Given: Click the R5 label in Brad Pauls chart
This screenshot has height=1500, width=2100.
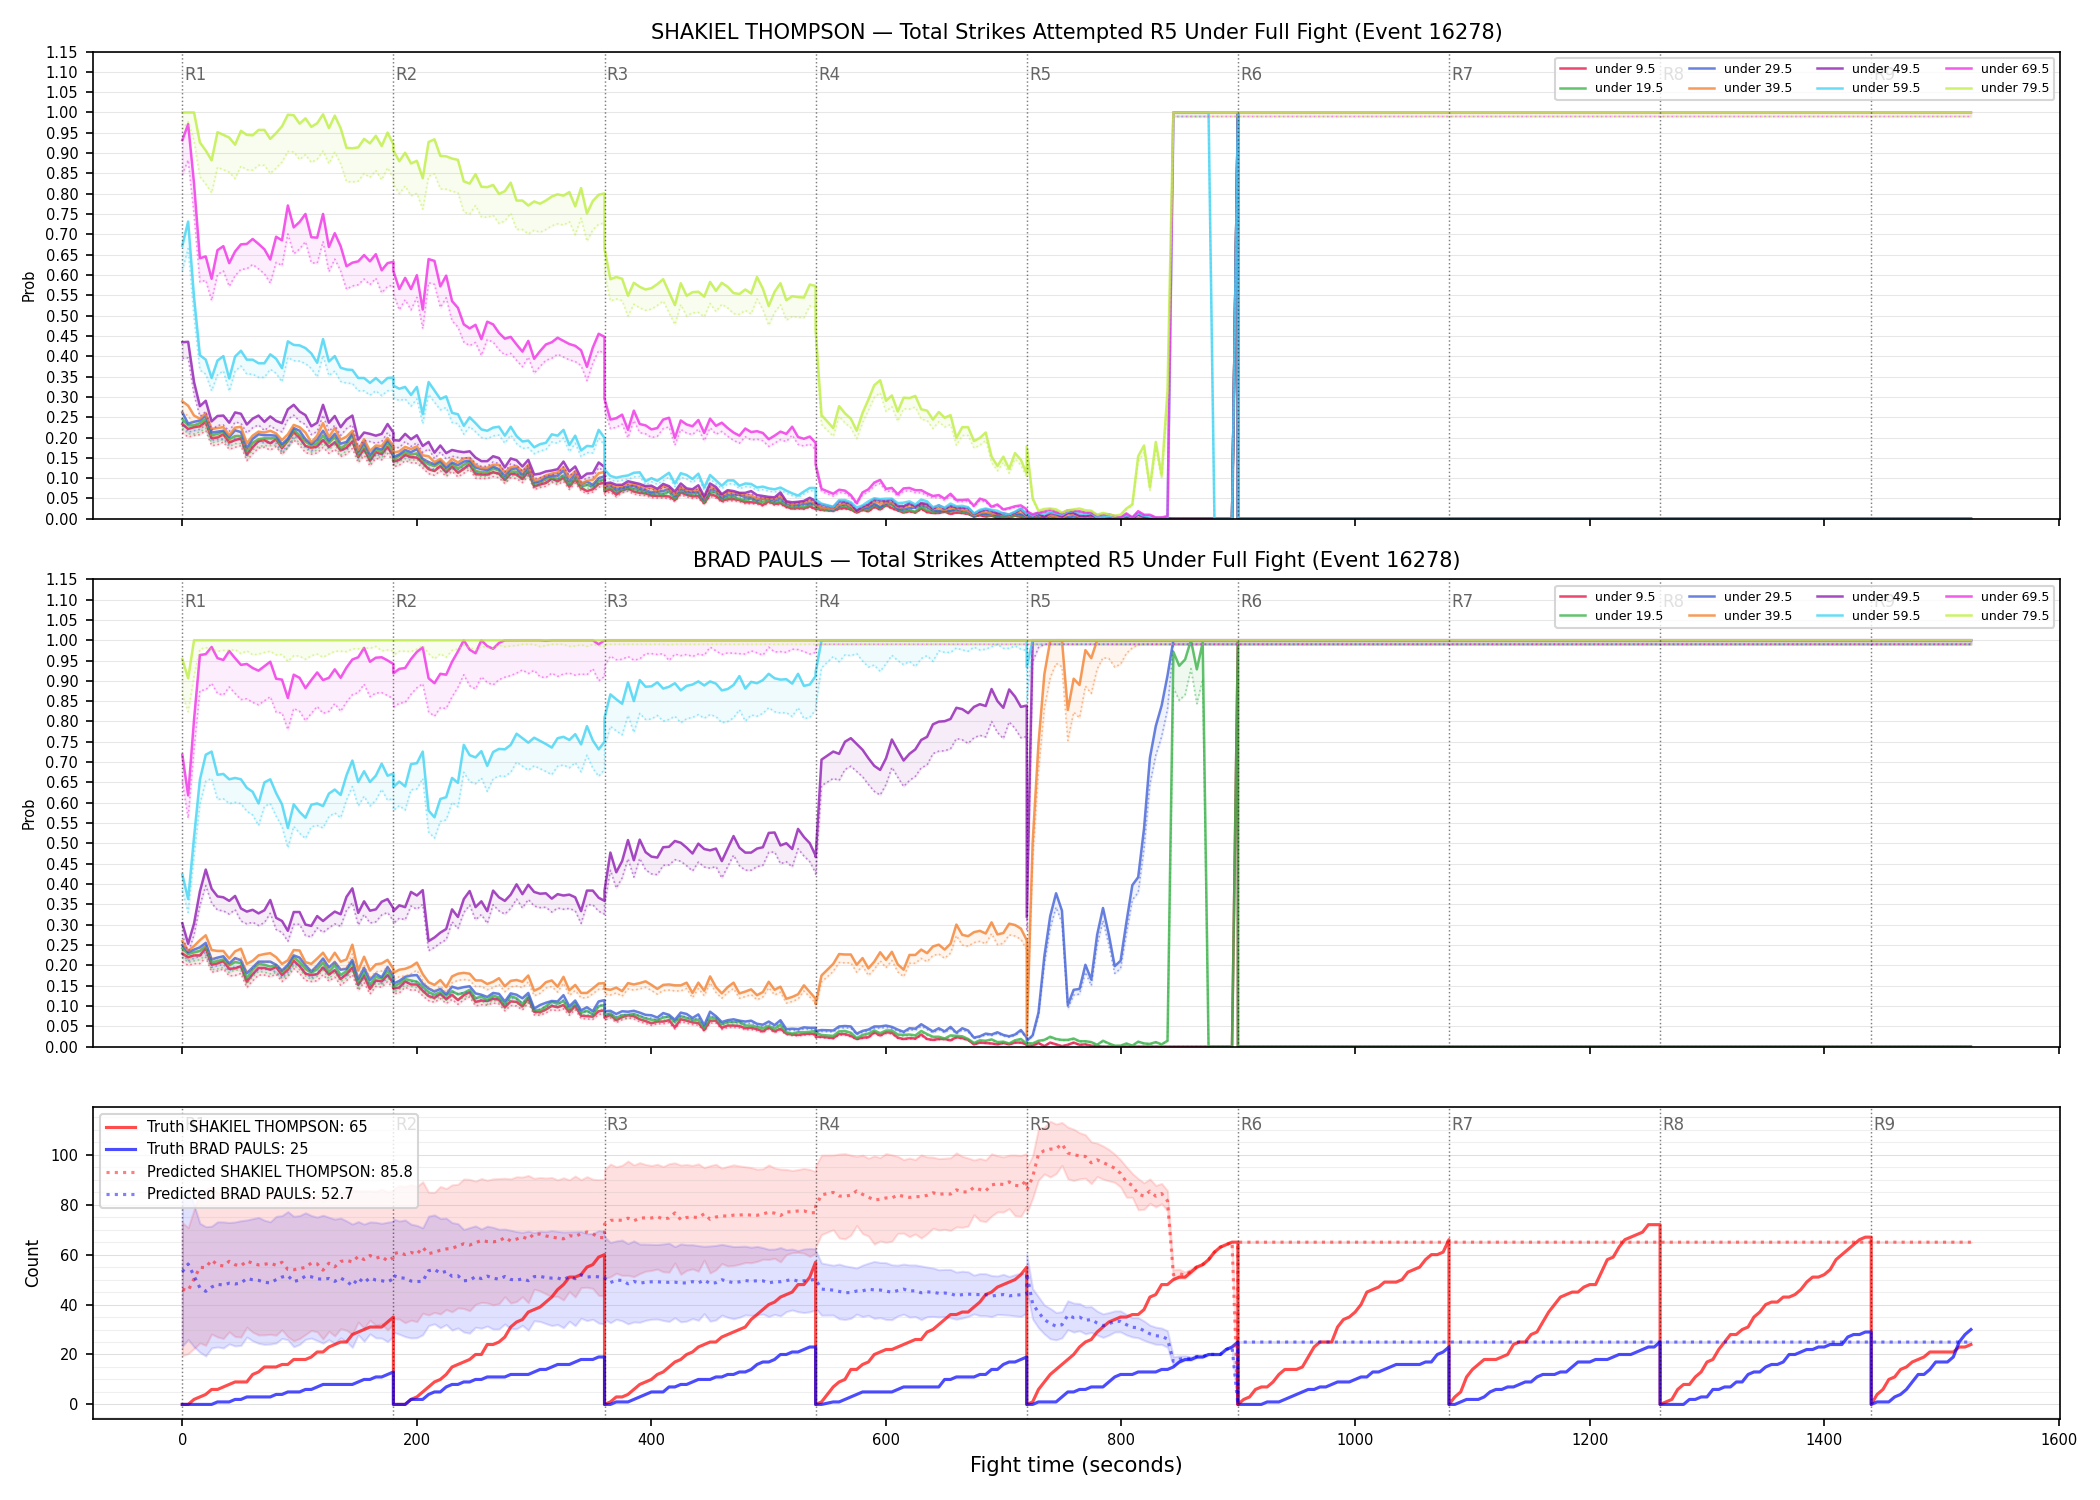Looking at the screenshot, I should pyautogui.click(x=1040, y=601).
